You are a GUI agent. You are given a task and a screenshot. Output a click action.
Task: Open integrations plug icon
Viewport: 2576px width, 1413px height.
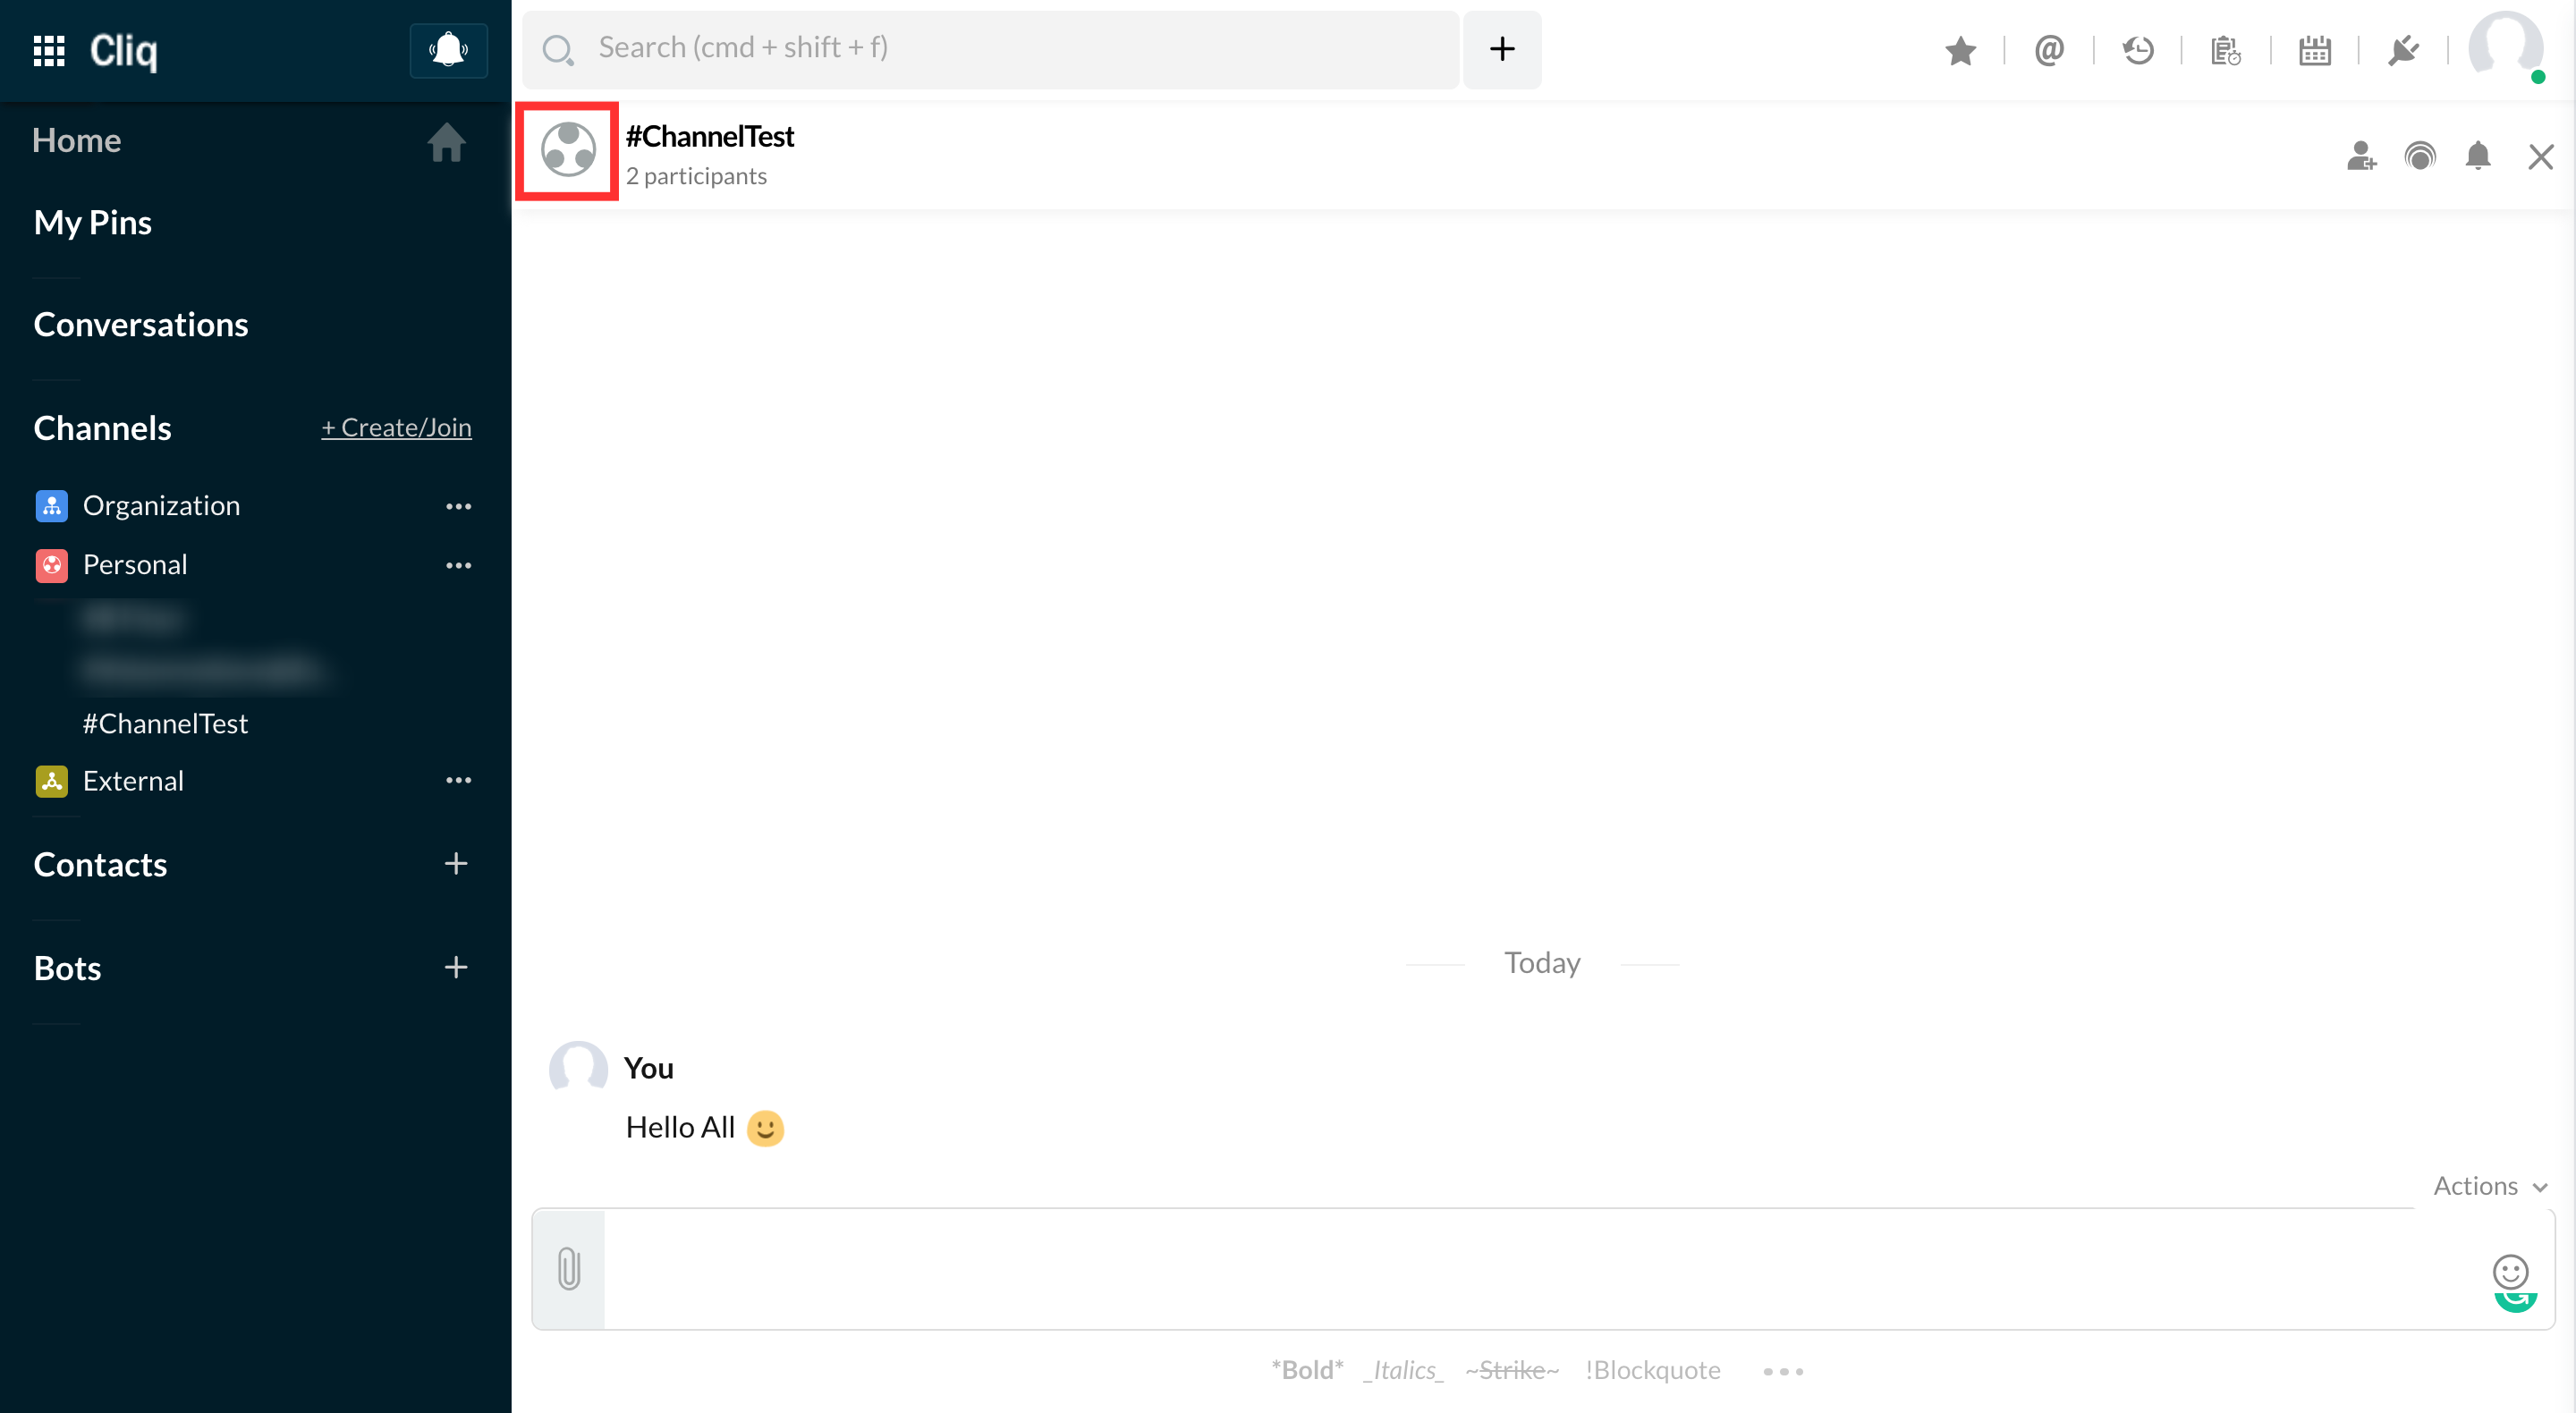2403,50
